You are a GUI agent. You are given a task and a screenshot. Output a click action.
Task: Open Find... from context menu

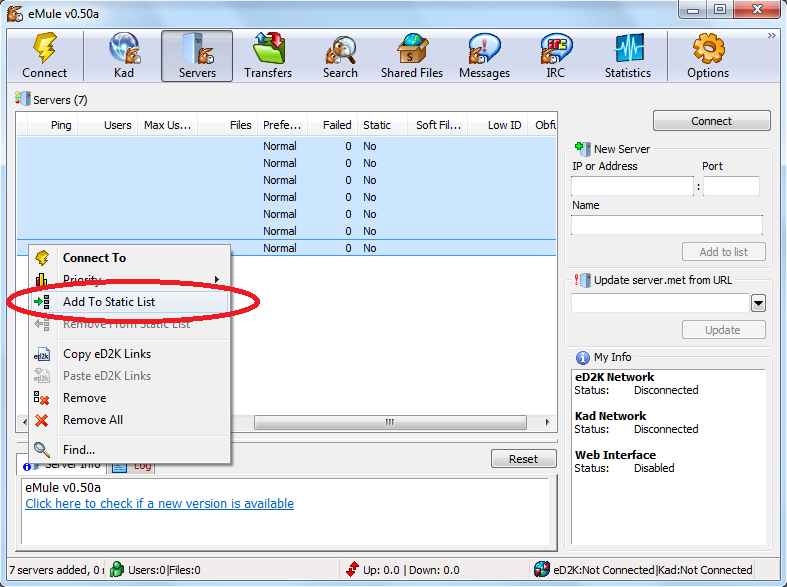click(130, 450)
